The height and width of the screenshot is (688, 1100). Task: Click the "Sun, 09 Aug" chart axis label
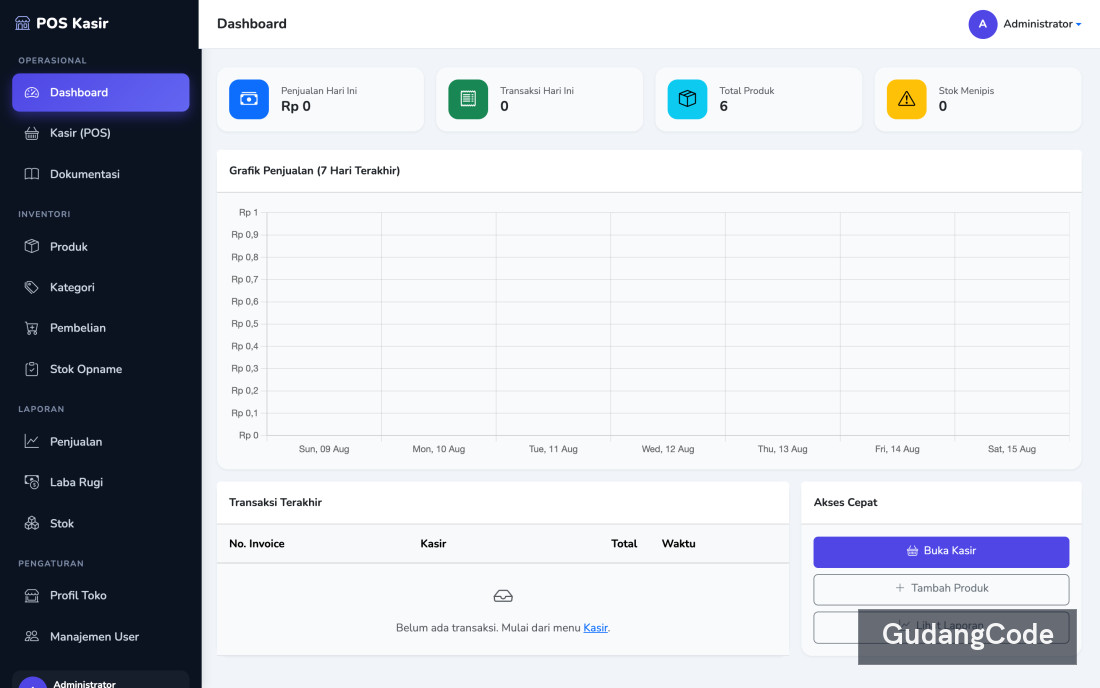(324, 449)
